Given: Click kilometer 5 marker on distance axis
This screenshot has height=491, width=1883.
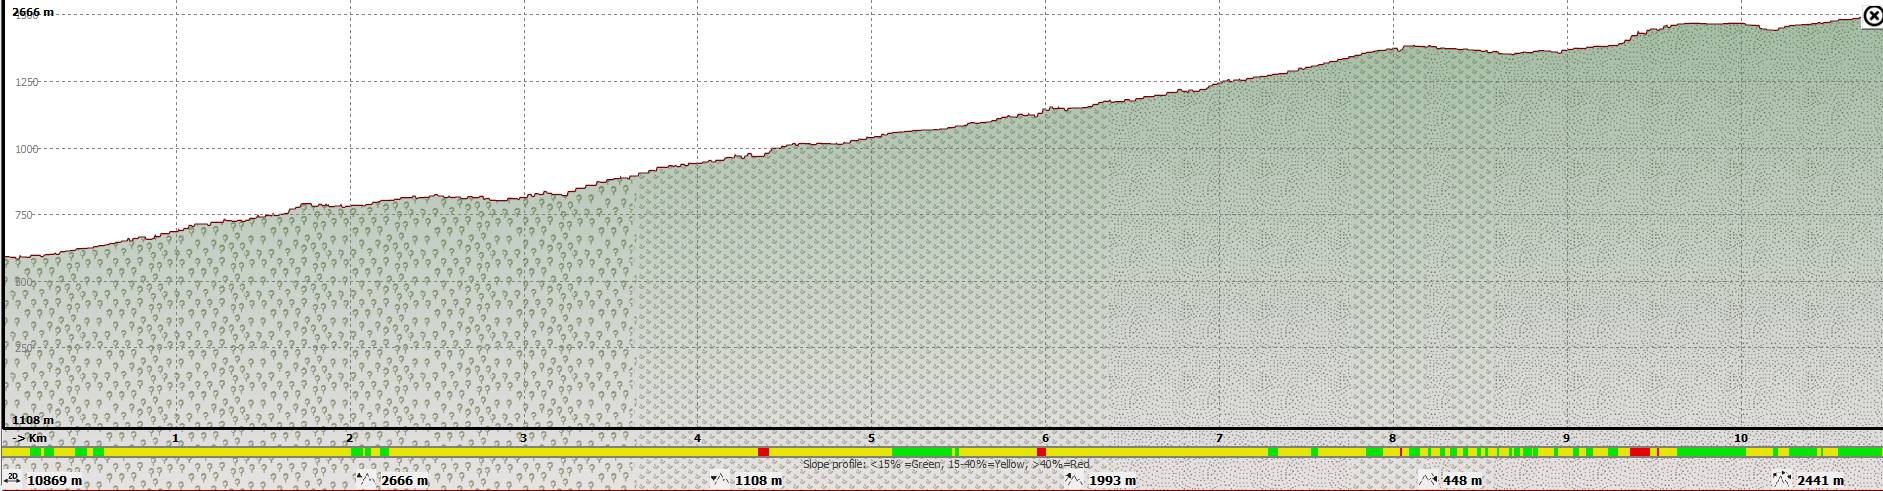Looking at the screenshot, I should coord(871,438).
